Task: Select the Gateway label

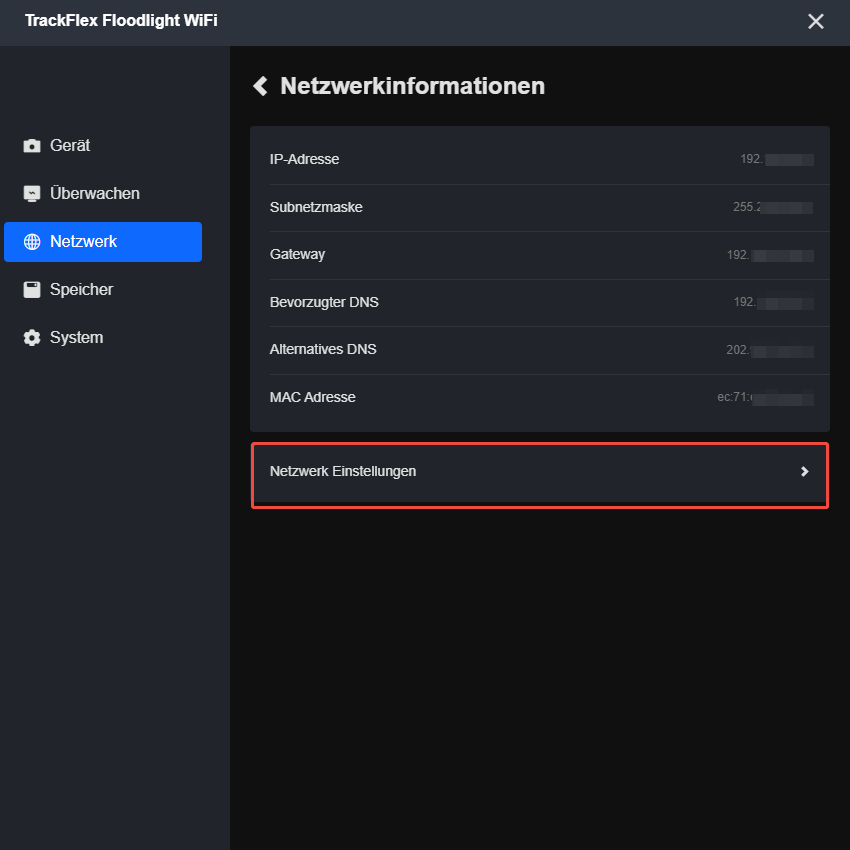Action: [x=297, y=255]
